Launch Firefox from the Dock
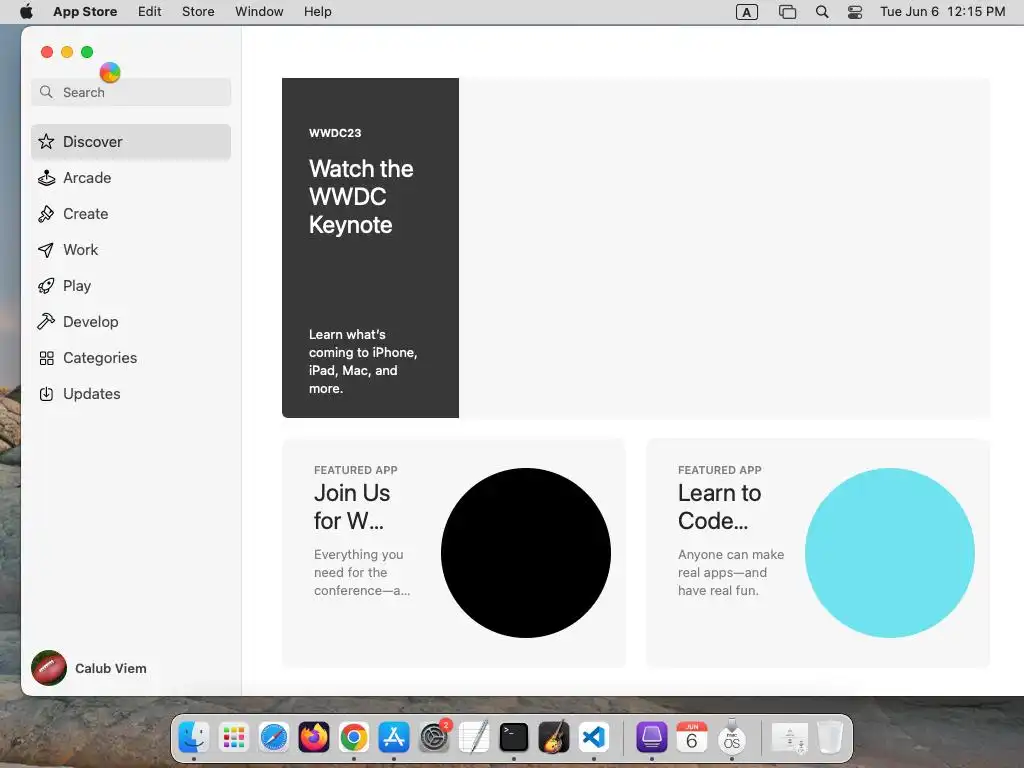1024x768 pixels. click(x=313, y=737)
